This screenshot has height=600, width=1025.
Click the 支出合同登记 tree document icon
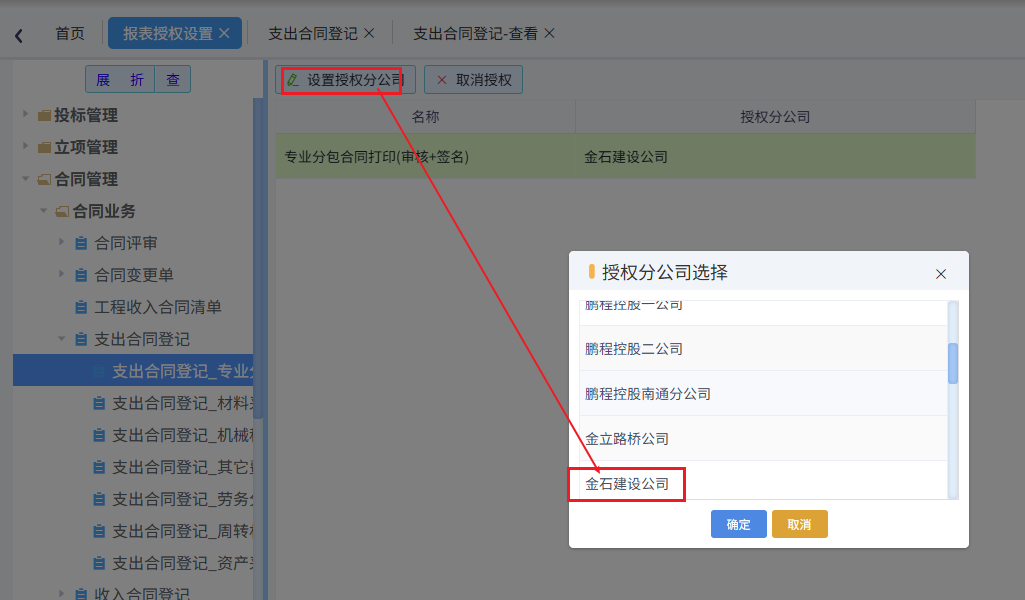pyautogui.click(x=81, y=339)
